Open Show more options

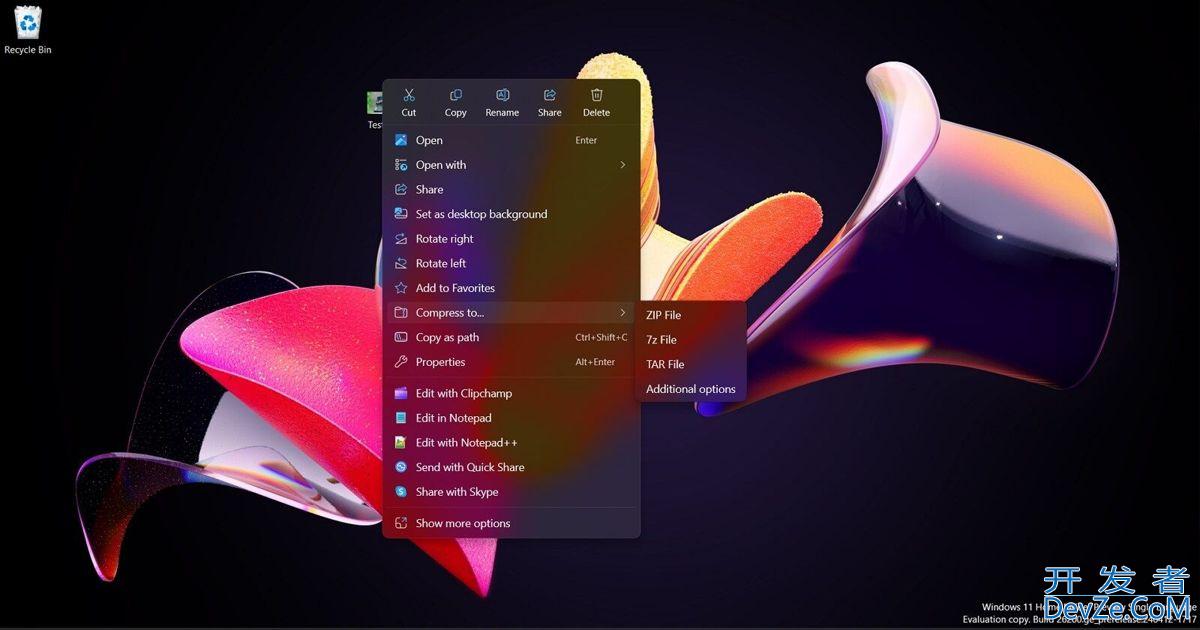pyautogui.click(x=511, y=523)
